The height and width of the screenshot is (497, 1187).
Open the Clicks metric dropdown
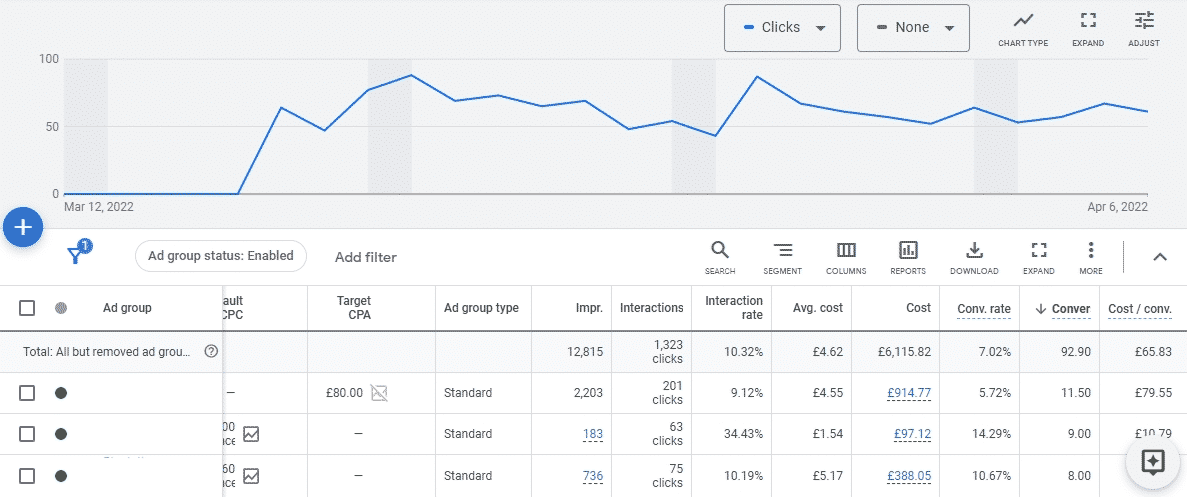click(x=782, y=28)
